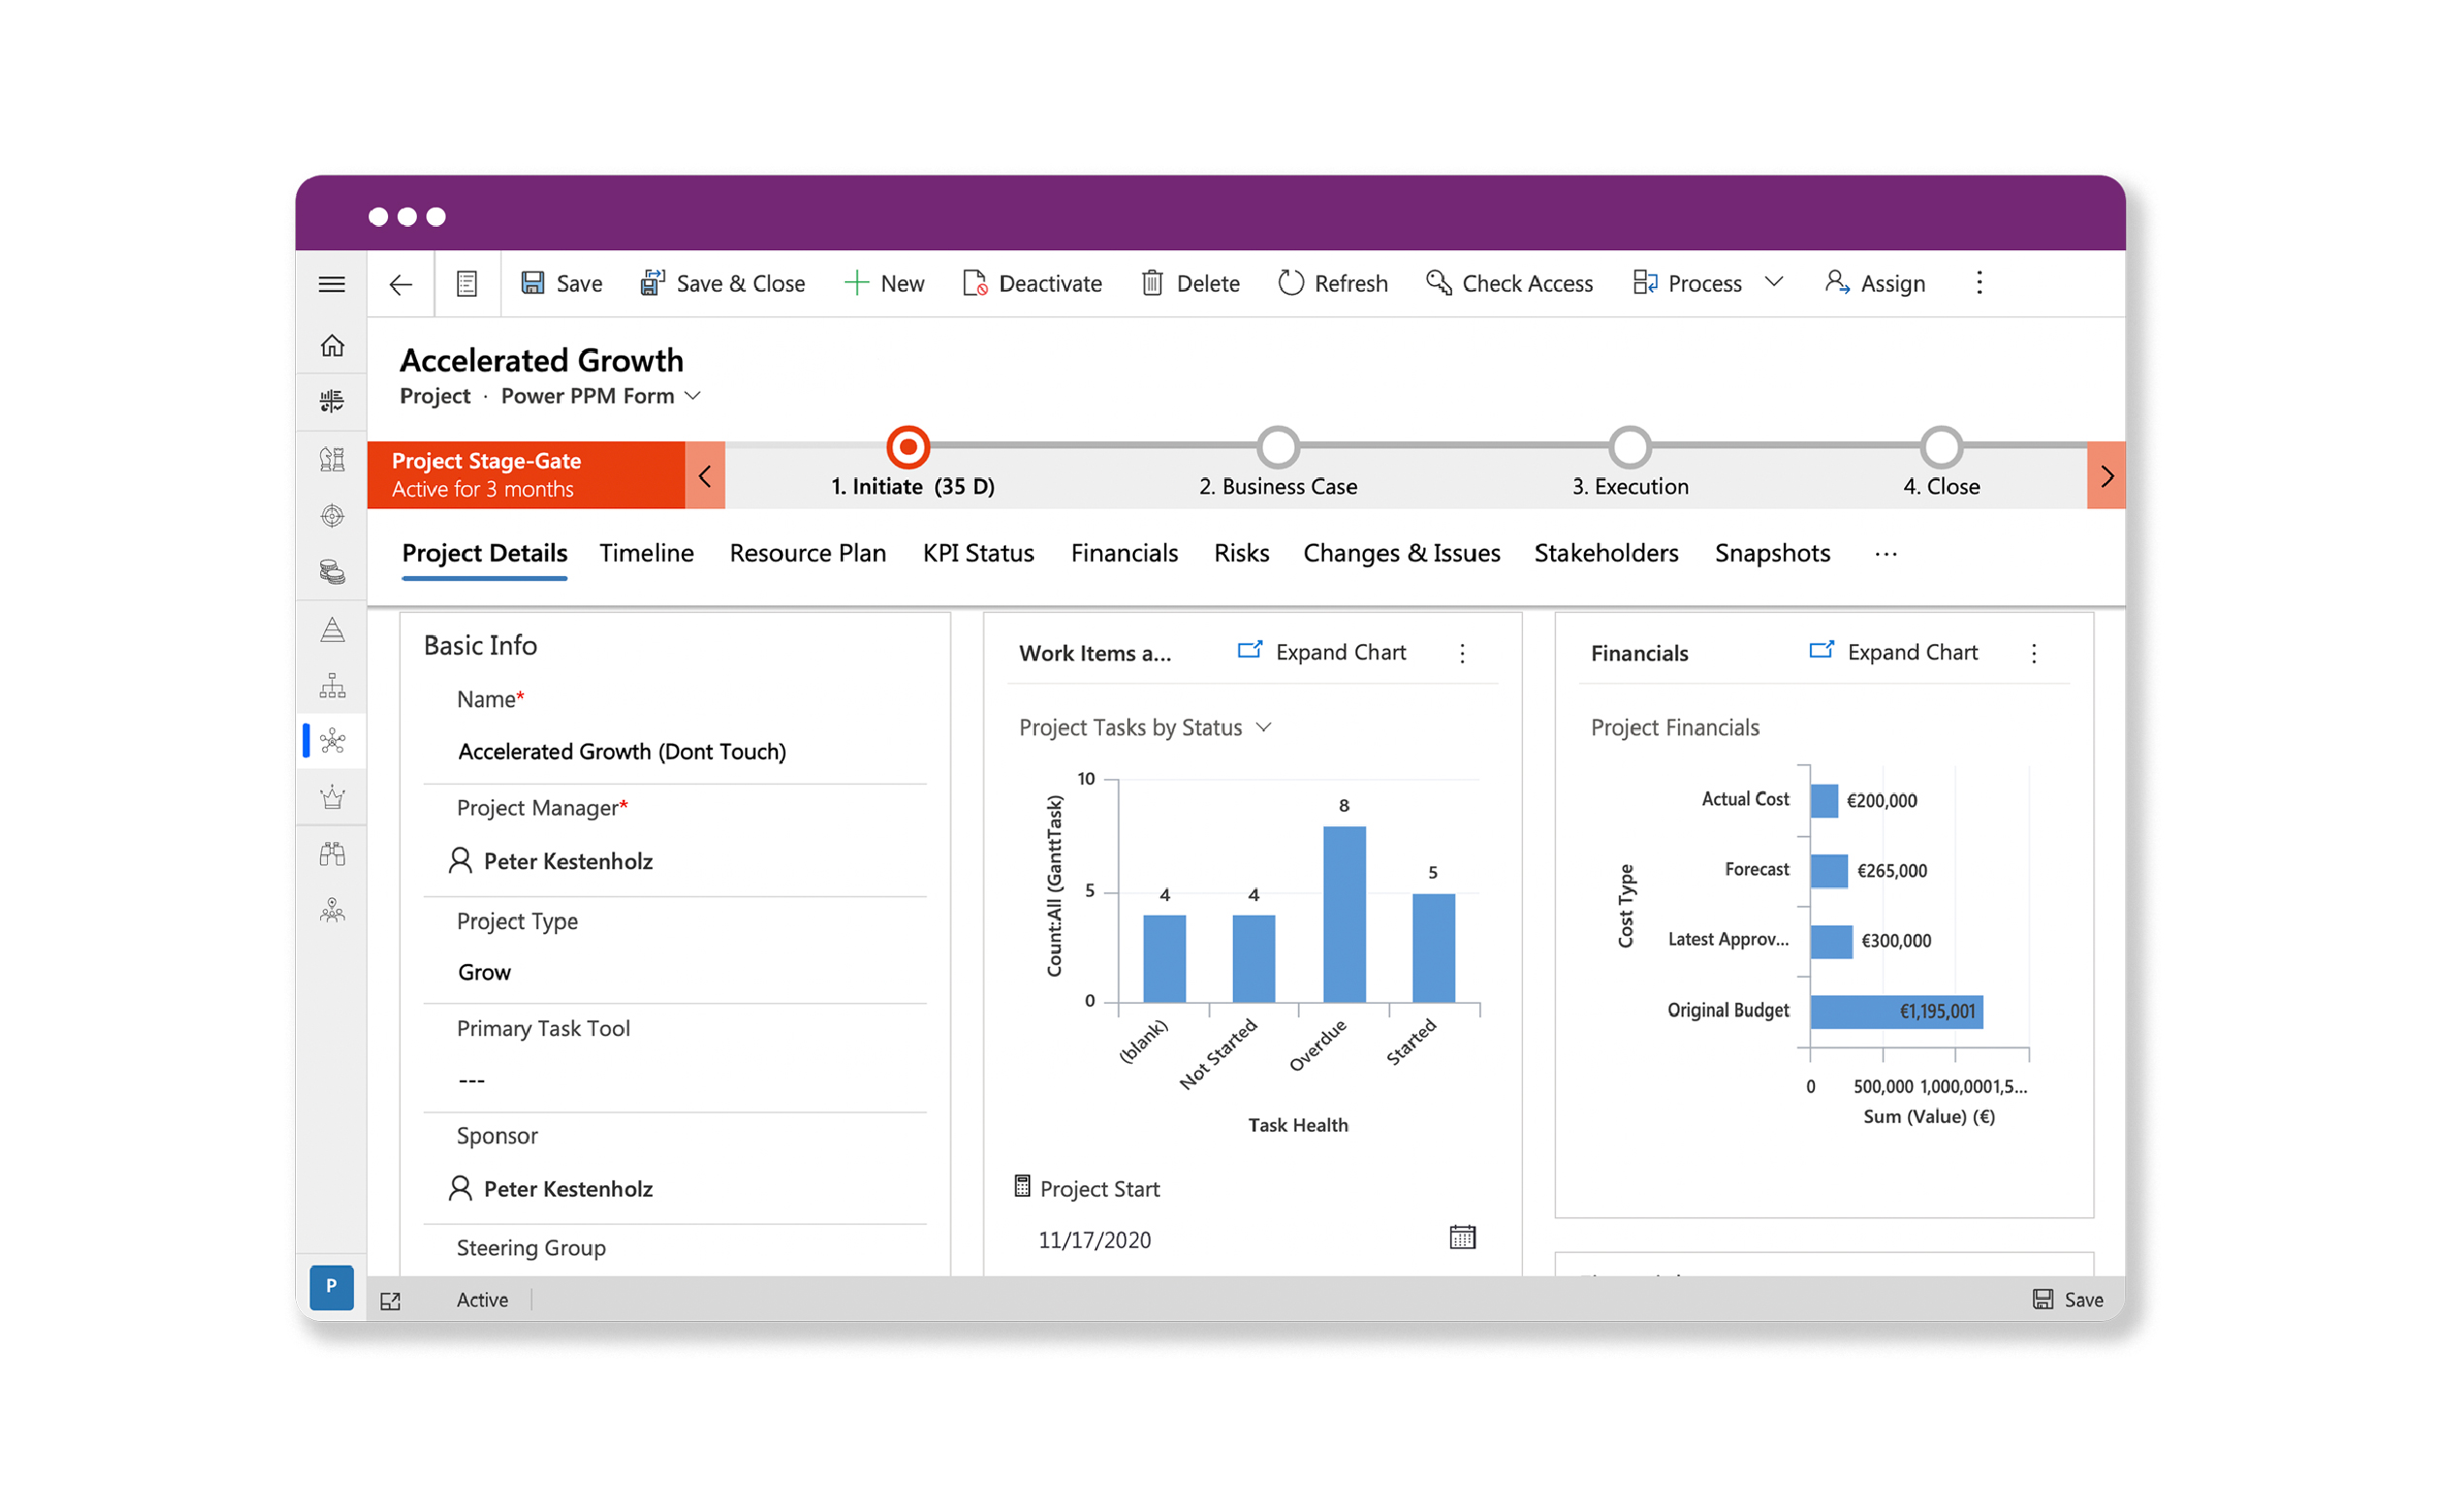This screenshot has width=2460, height=1512.
Task: Open the Home icon in sidebar
Action: [332, 346]
